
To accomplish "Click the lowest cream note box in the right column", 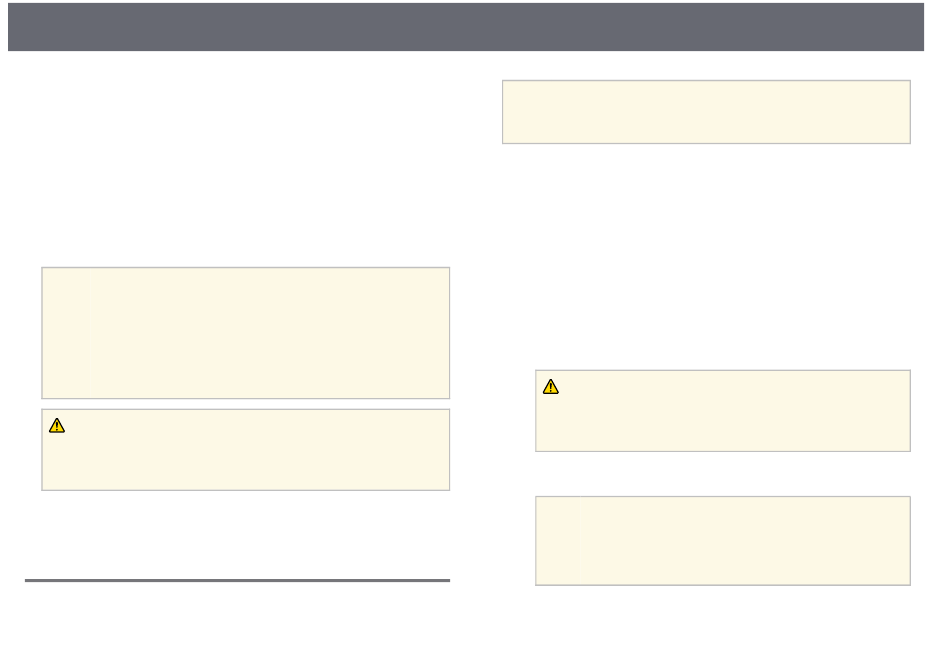I will click(x=723, y=541).
